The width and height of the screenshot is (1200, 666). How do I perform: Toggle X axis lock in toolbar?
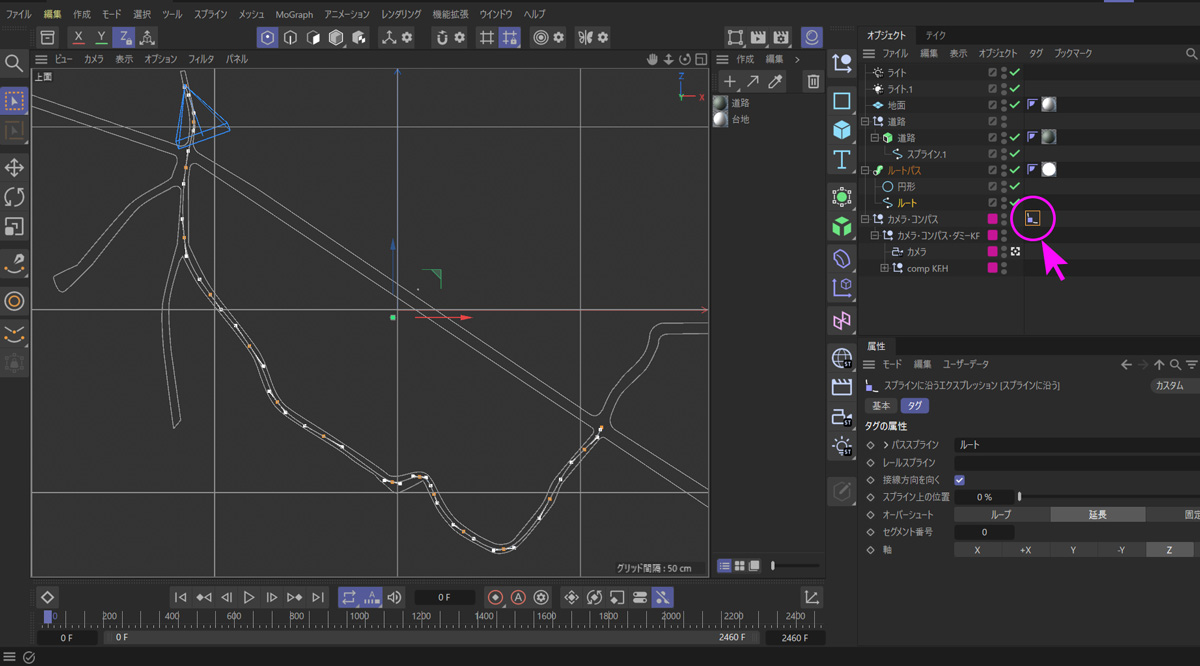(79, 38)
